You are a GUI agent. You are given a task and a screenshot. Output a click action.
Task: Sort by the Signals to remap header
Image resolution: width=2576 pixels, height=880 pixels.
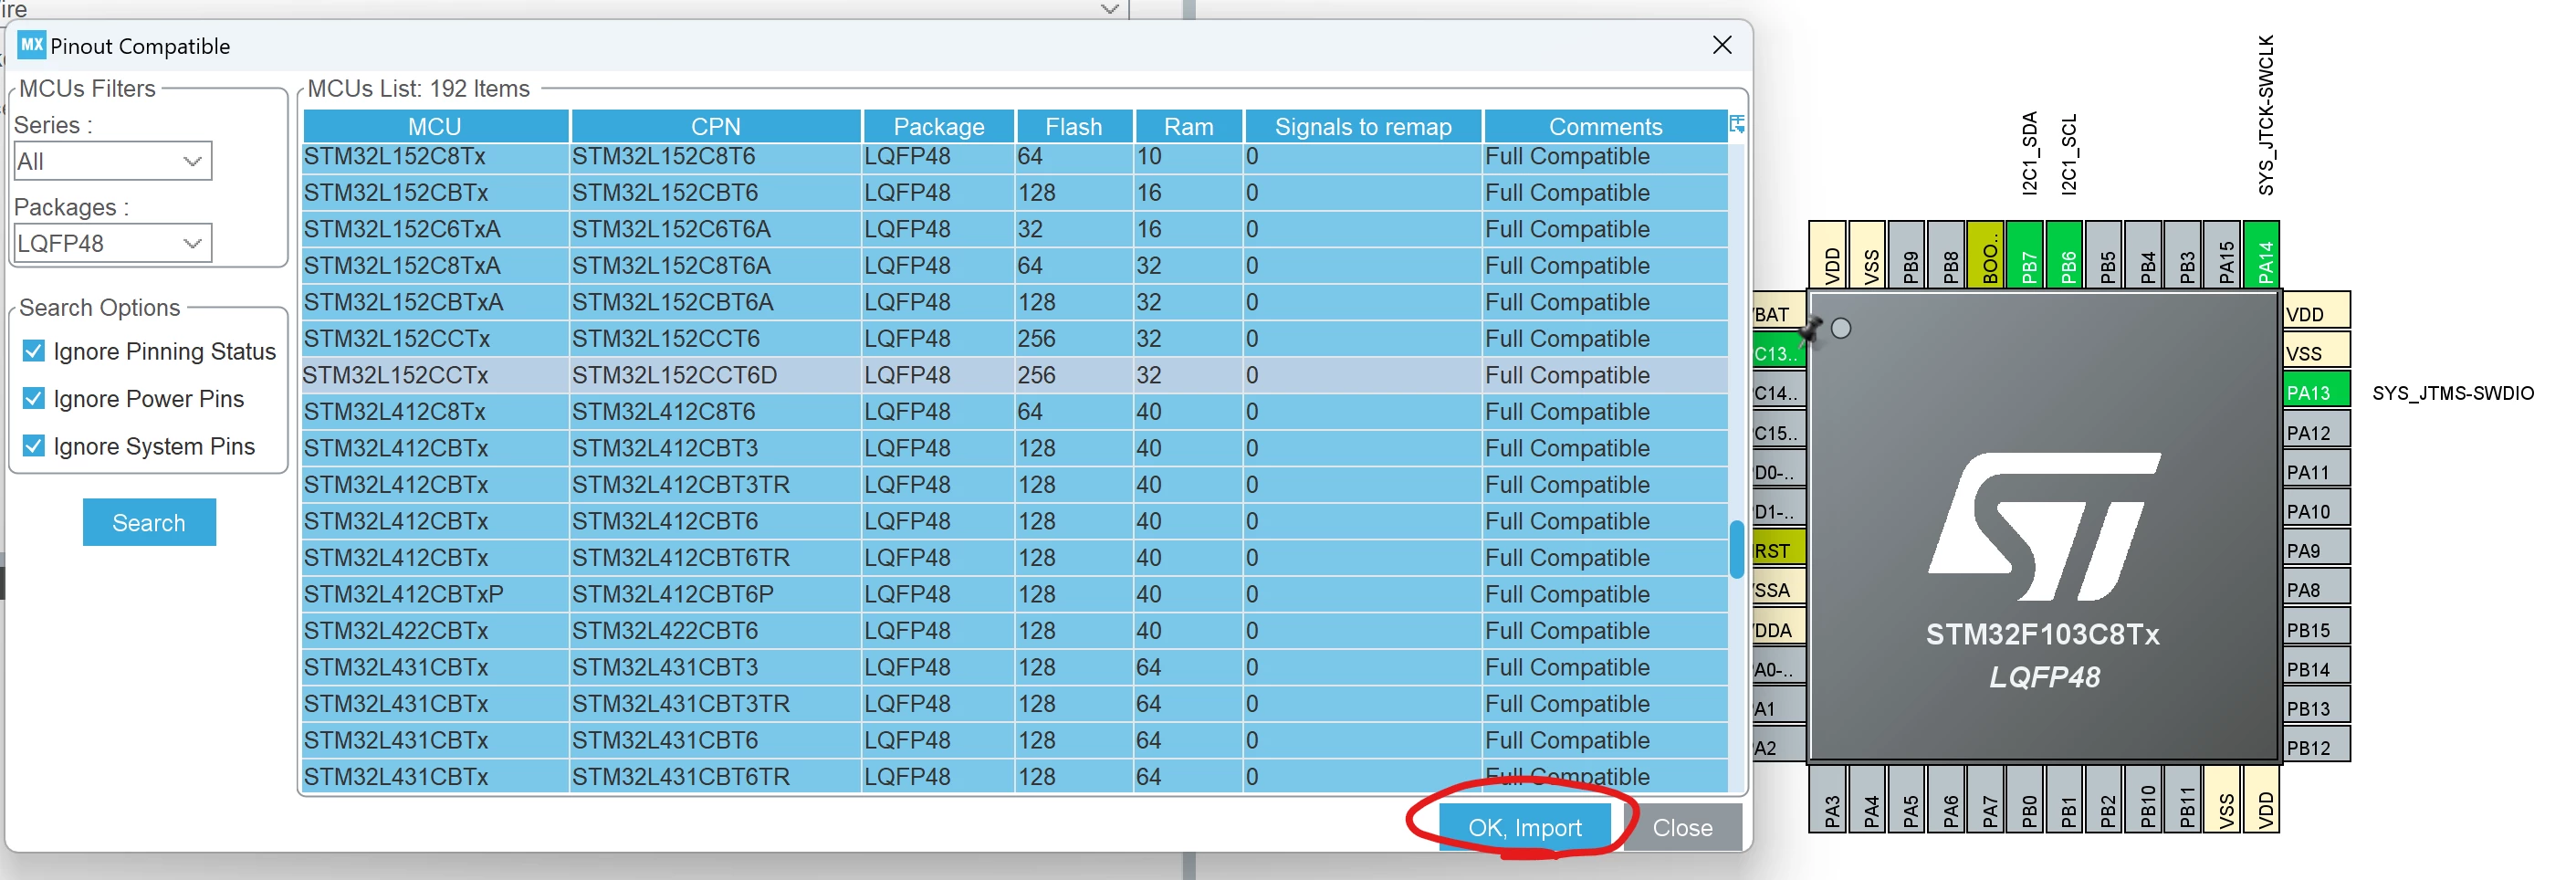coord(1362,127)
